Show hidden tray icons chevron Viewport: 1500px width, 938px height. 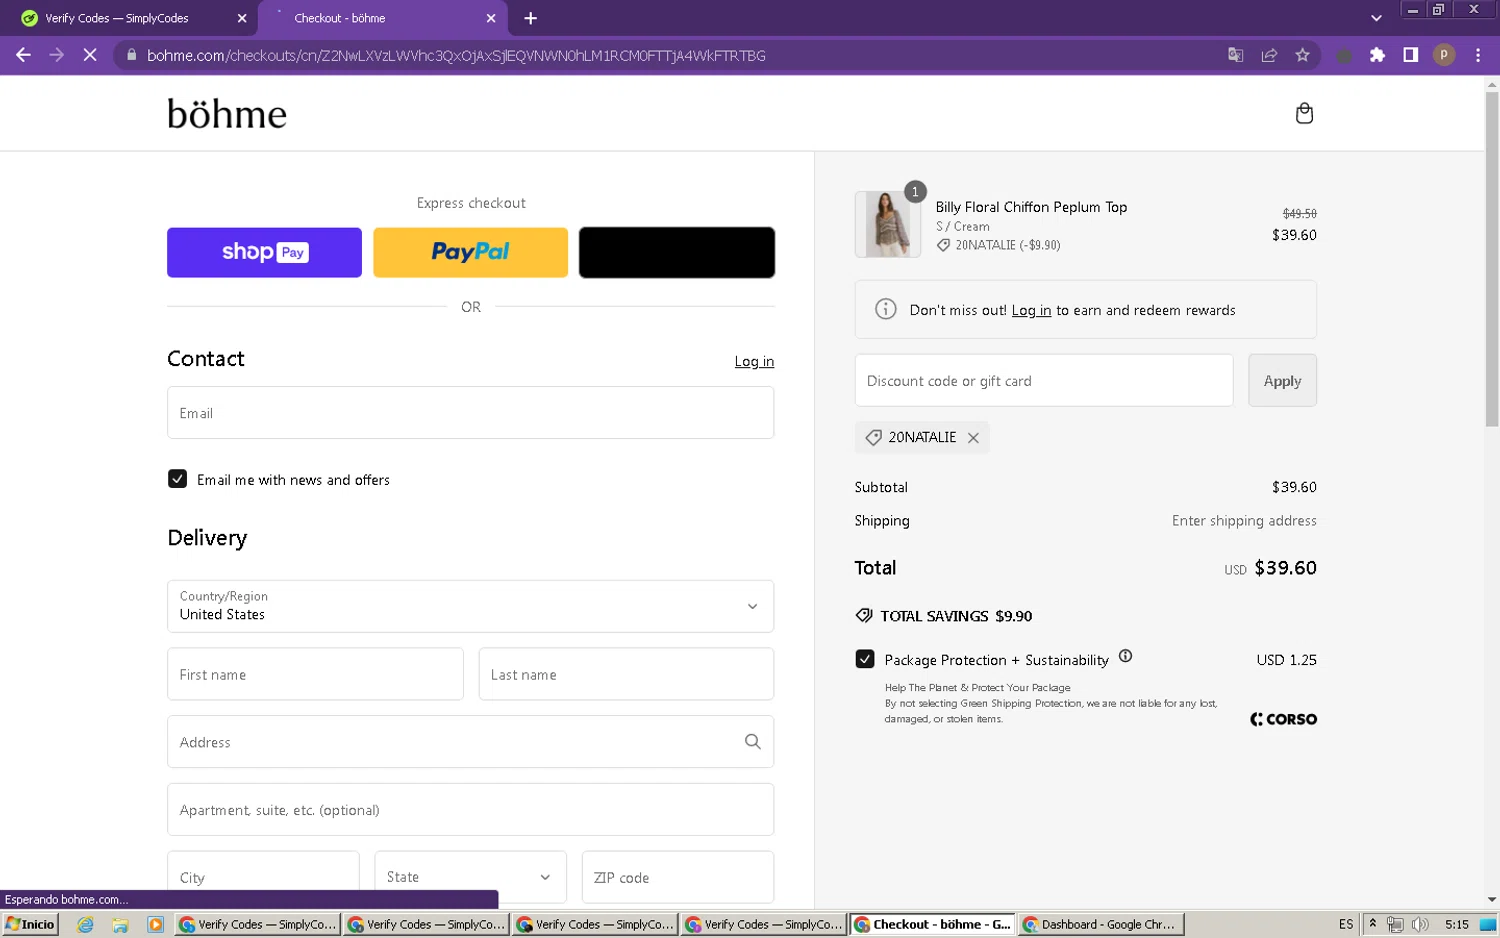1373,924
